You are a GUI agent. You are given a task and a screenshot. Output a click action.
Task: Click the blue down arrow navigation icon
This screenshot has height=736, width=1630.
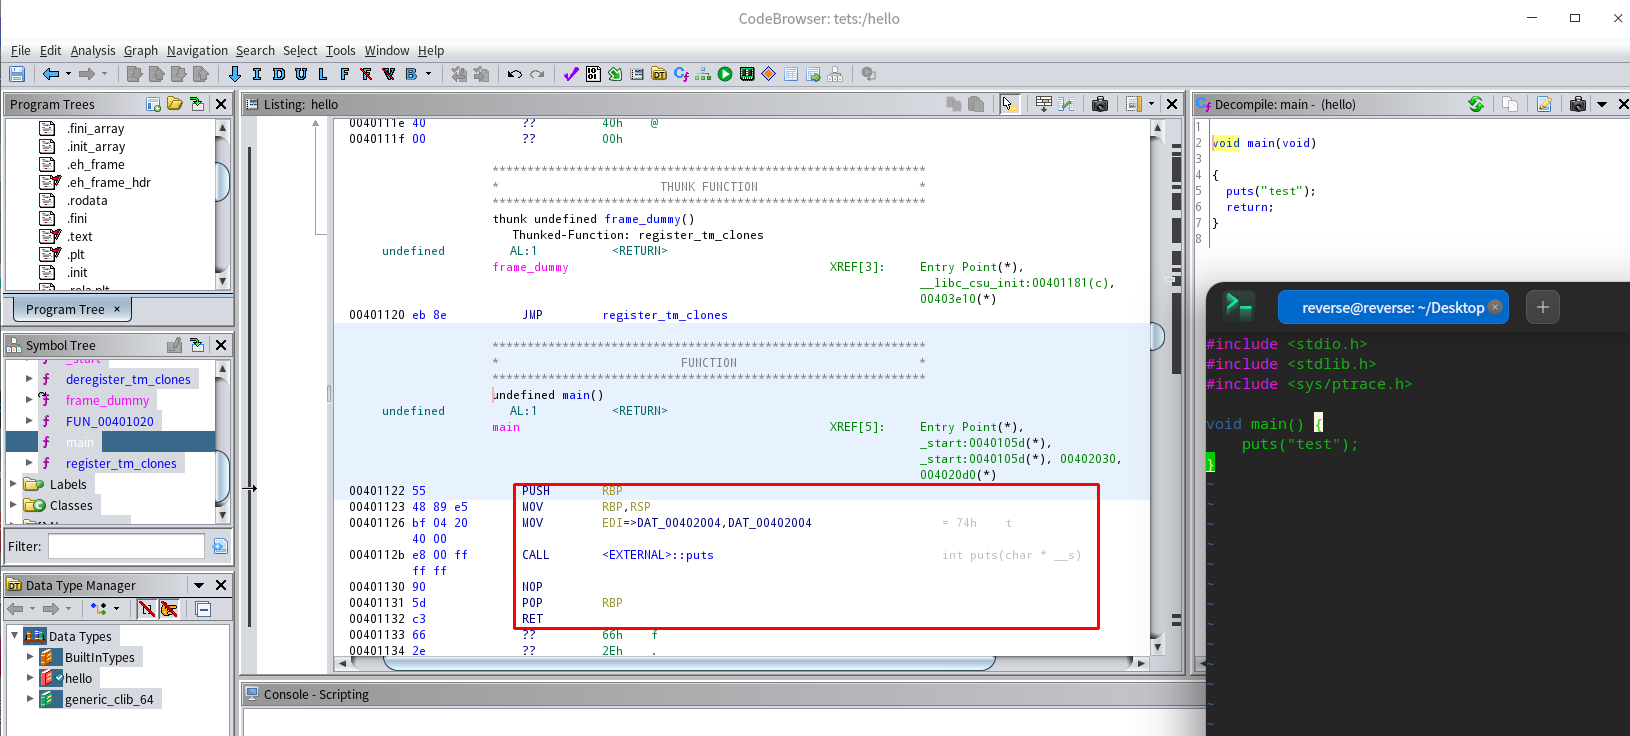[x=235, y=74]
